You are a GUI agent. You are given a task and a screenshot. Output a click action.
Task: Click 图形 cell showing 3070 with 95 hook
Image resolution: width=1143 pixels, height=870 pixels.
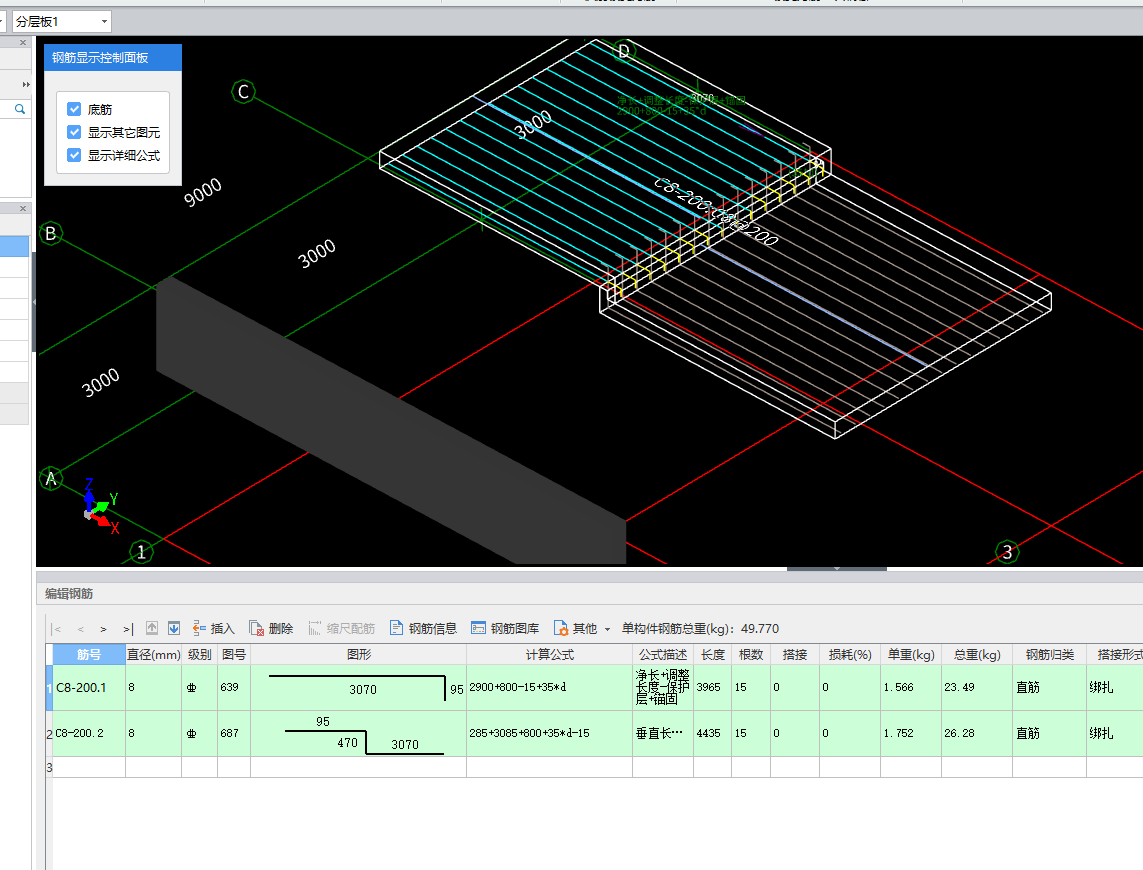click(x=359, y=688)
